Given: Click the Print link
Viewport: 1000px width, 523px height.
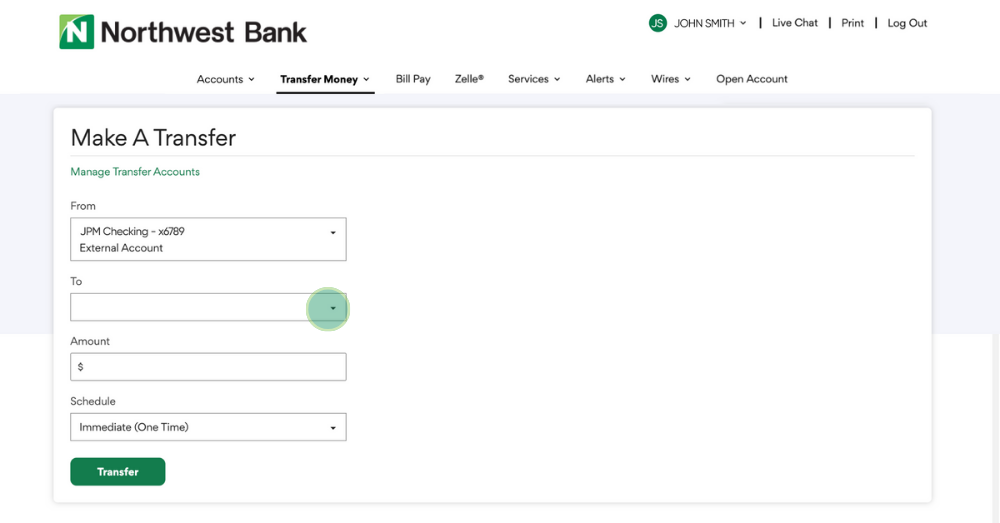Looking at the screenshot, I should point(852,23).
